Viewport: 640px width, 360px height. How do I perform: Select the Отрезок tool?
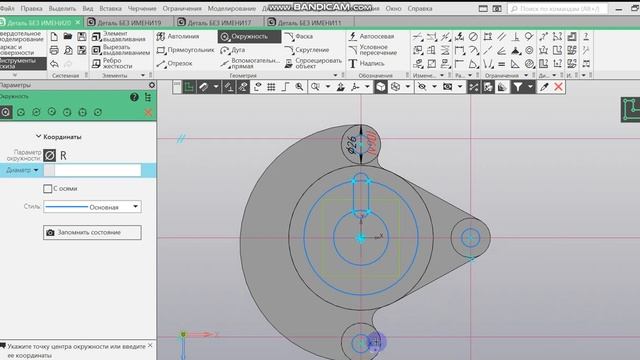click(174, 63)
